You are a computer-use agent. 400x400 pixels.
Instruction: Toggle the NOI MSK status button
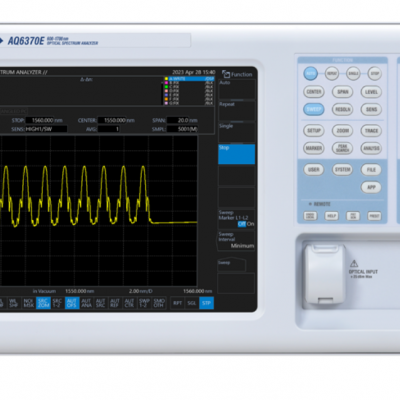28,303
